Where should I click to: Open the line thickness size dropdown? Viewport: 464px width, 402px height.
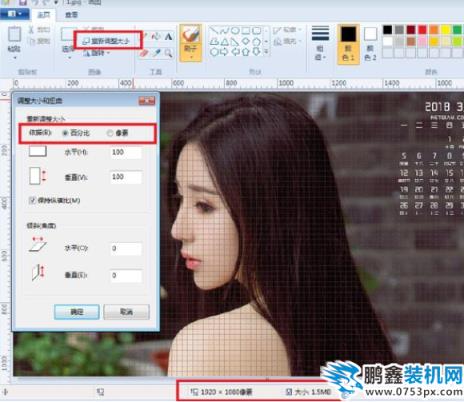pyautogui.click(x=320, y=43)
